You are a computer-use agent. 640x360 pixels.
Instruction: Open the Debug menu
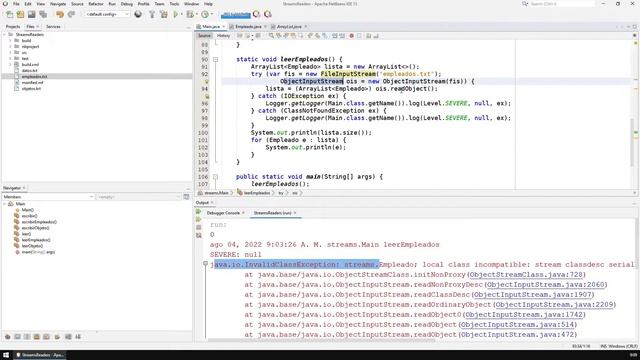[127, 4]
